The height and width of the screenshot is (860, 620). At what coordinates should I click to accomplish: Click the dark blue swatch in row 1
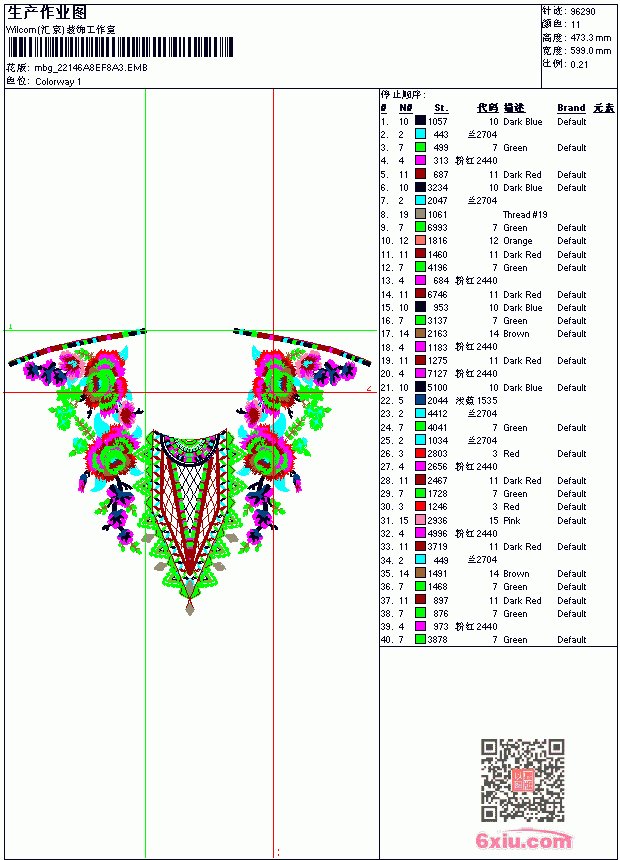point(420,121)
